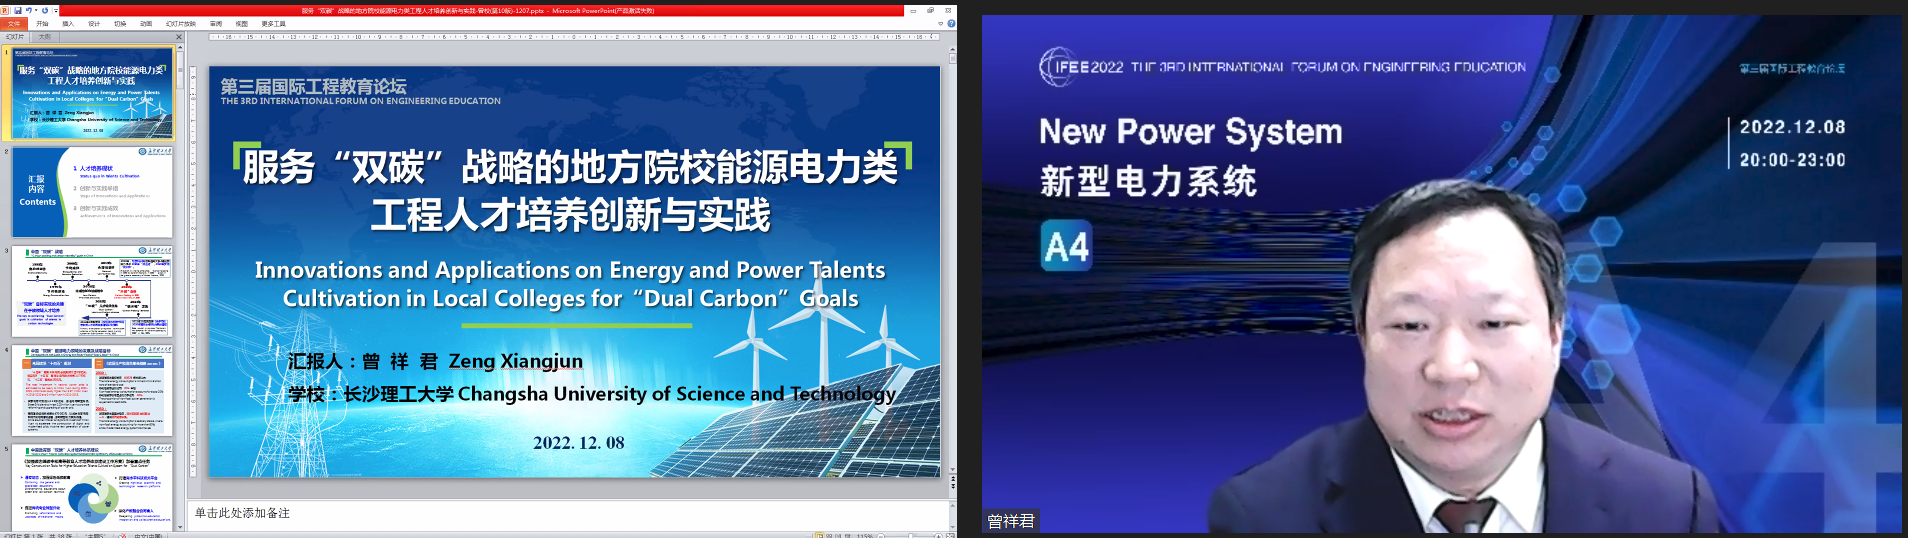Click the 新型电力系统 text in the video panel
The image size is (1908, 538).
pos(1148,181)
